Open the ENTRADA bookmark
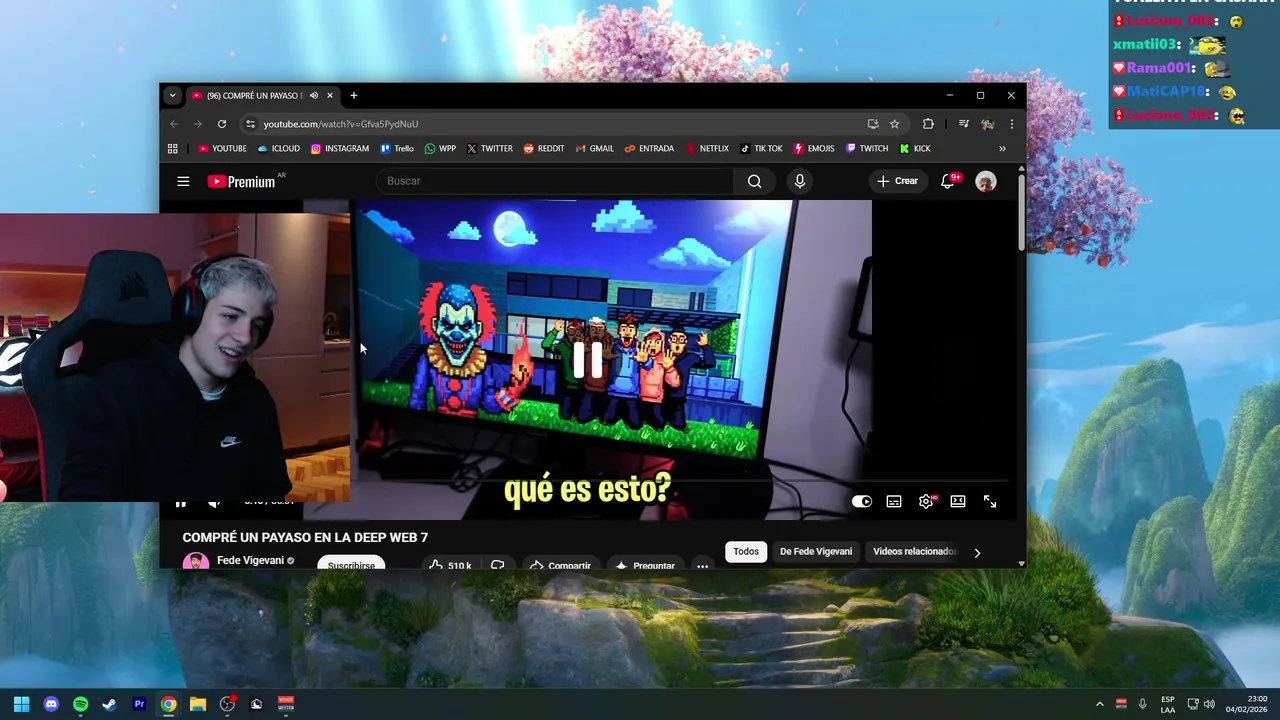This screenshot has width=1280, height=720. click(x=650, y=149)
